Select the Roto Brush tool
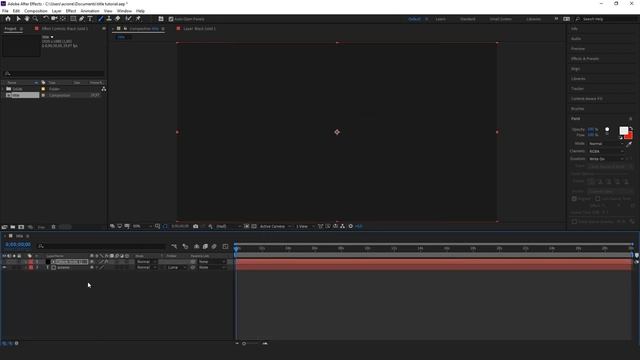This screenshot has width=640, height=360. pyautogui.click(x=129, y=19)
